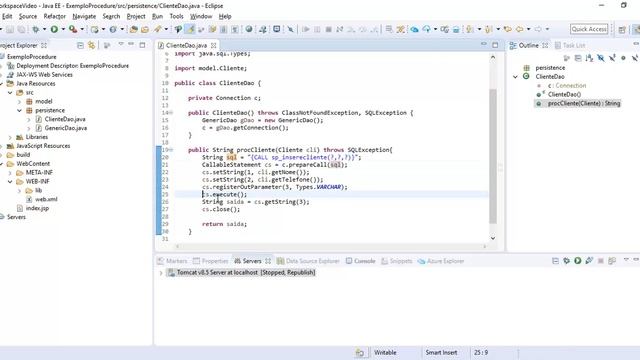Viewport: 640px width, 360px height.
Task: Close the ClienteDao.java editor tab
Action: click(x=213, y=45)
